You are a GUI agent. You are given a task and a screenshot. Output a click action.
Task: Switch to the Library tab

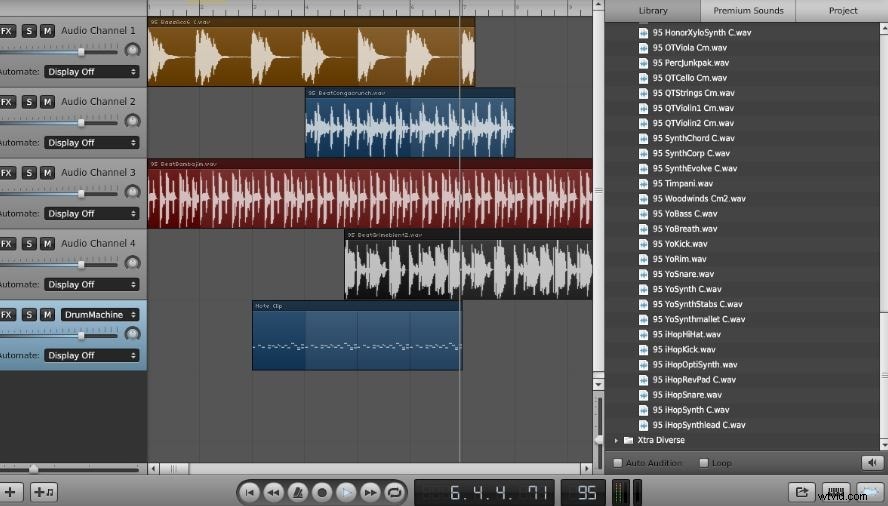tap(653, 11)
